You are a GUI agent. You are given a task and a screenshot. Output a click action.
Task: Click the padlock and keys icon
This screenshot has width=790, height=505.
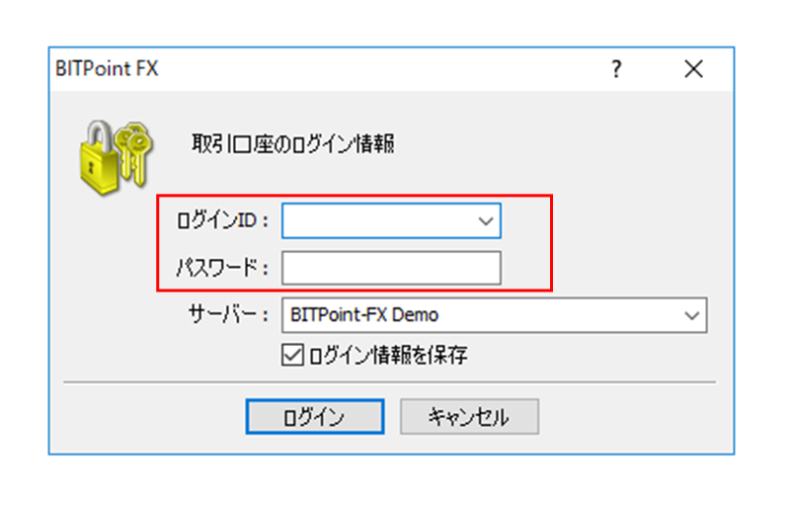pyautogui.click(x=115, y=158)
